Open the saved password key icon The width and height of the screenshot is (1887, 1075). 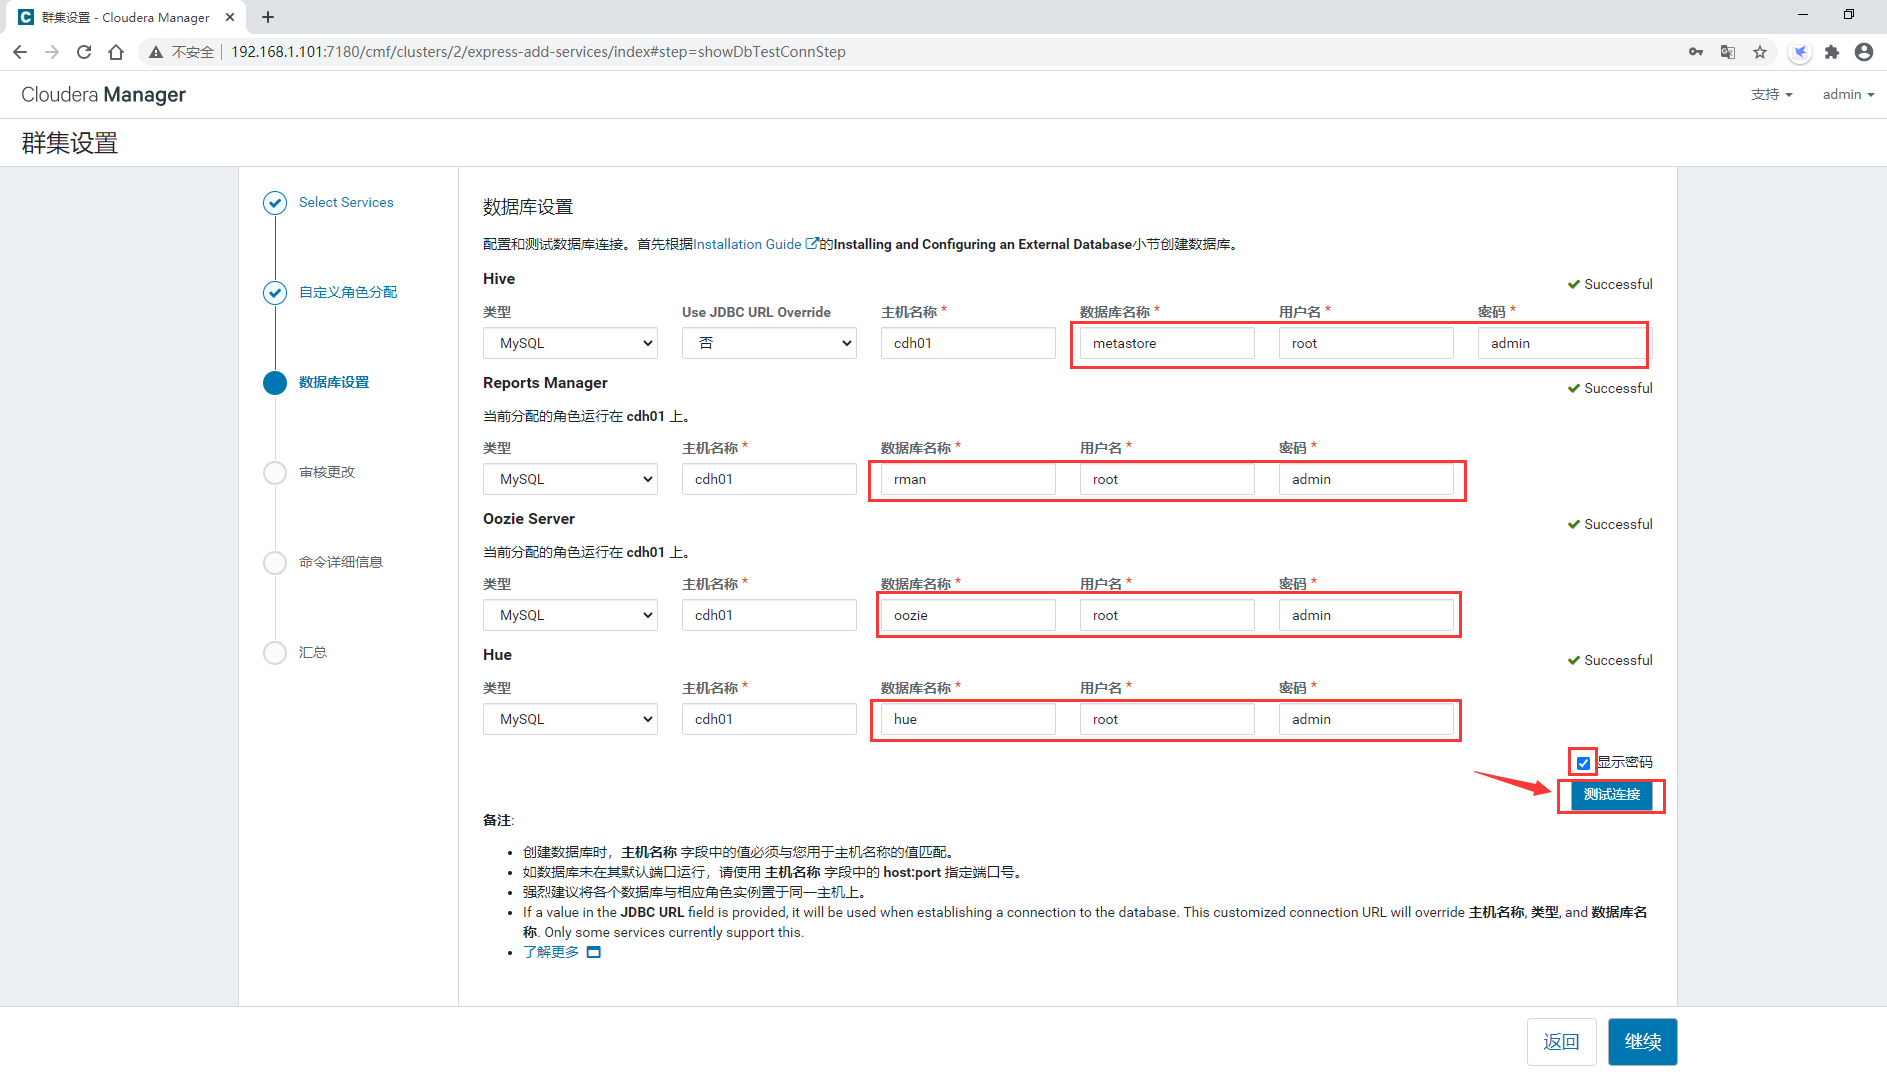1696,52
